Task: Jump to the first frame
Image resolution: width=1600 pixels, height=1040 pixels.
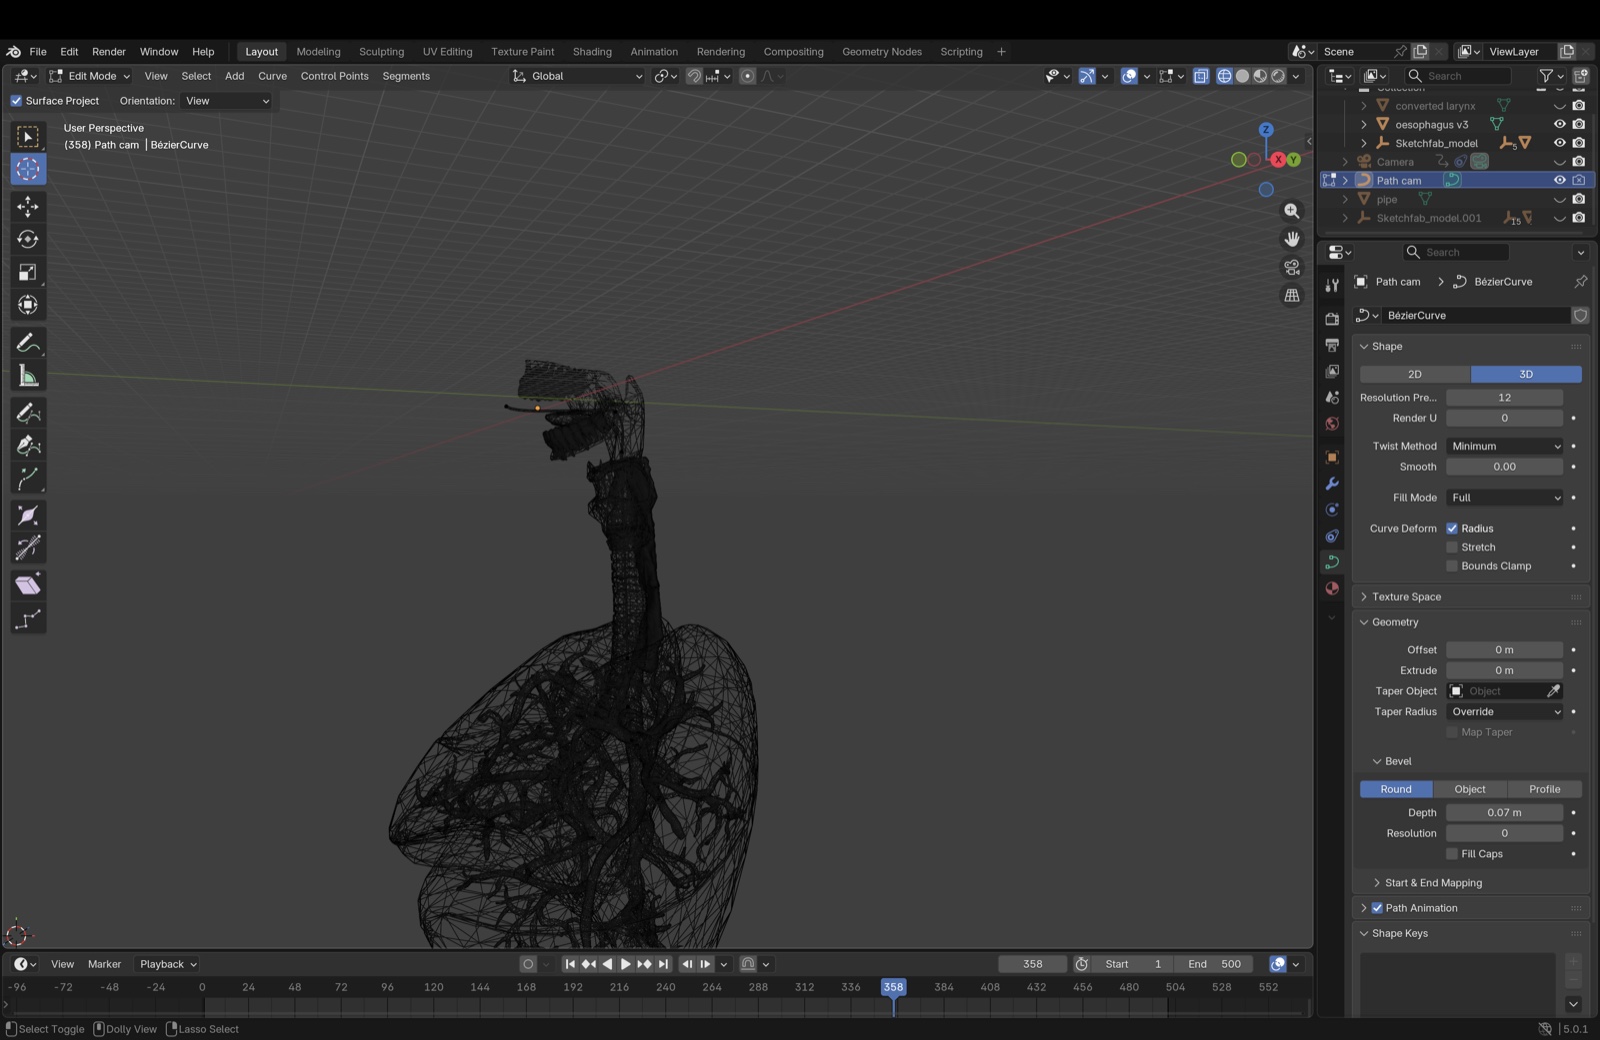Action: 570,964
